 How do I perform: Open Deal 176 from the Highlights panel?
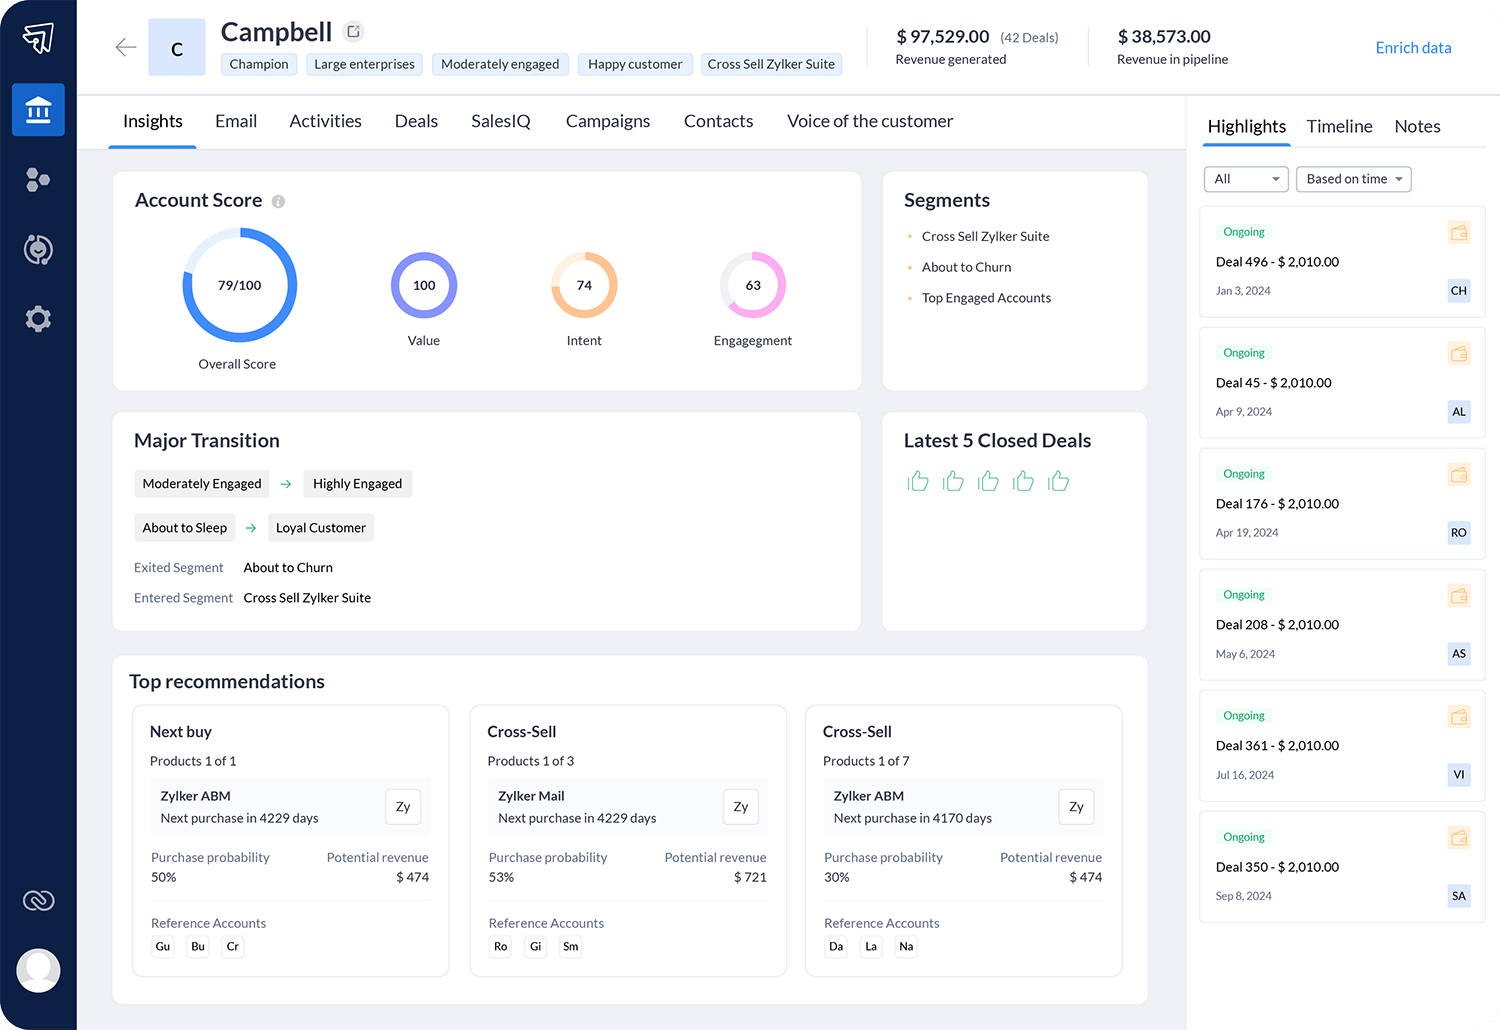tap(1277, 504)
